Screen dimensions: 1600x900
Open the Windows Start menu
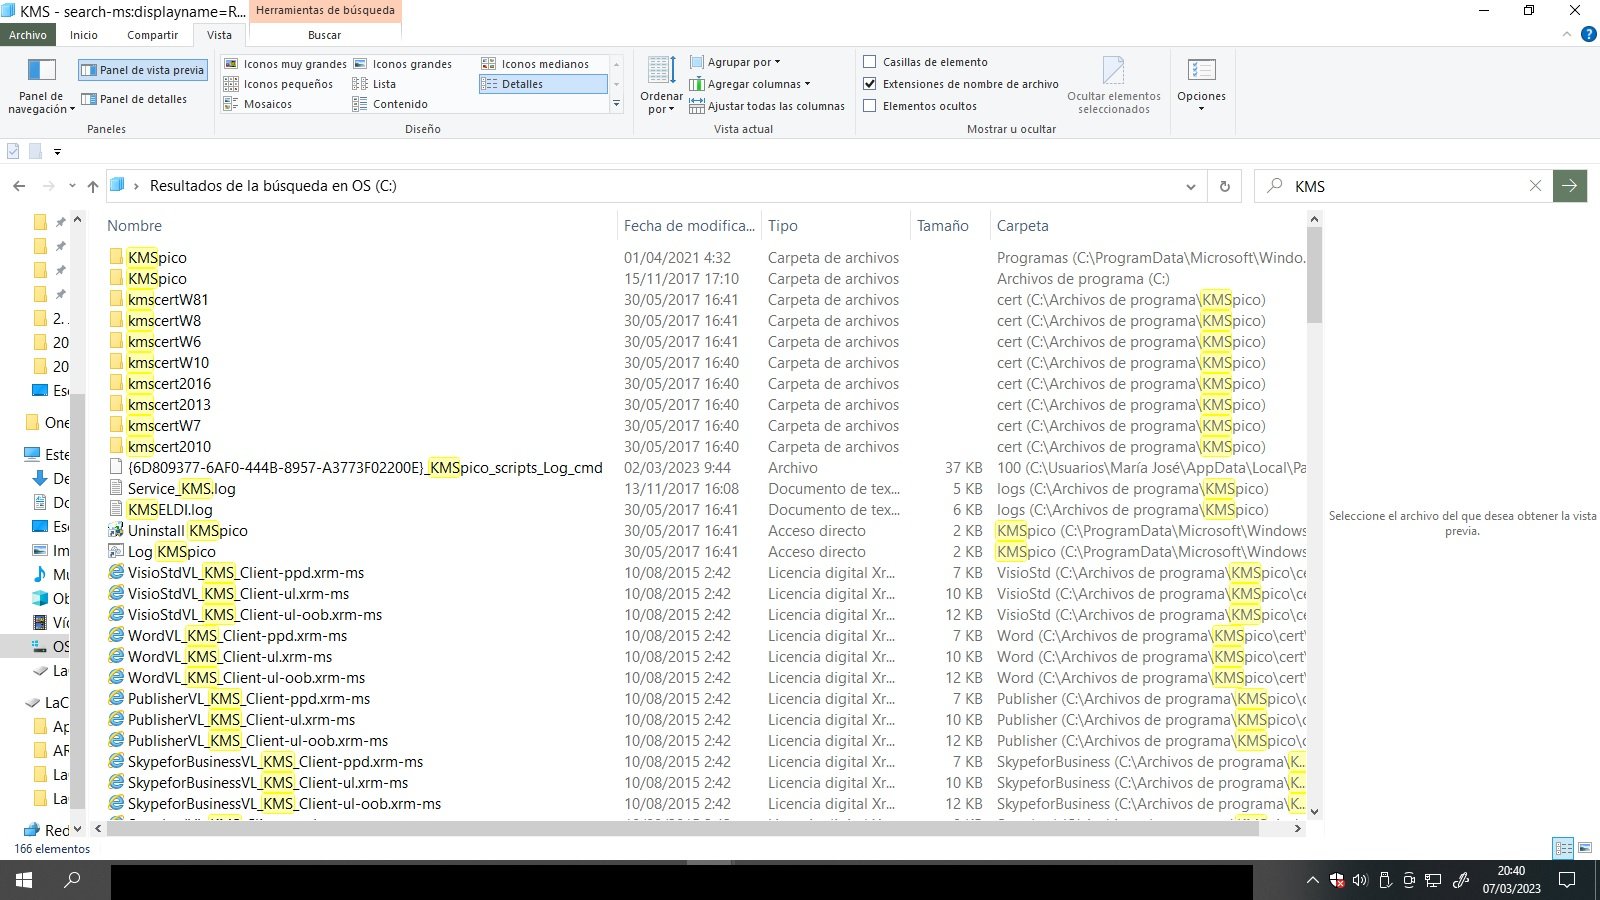[x=24, y=881]
